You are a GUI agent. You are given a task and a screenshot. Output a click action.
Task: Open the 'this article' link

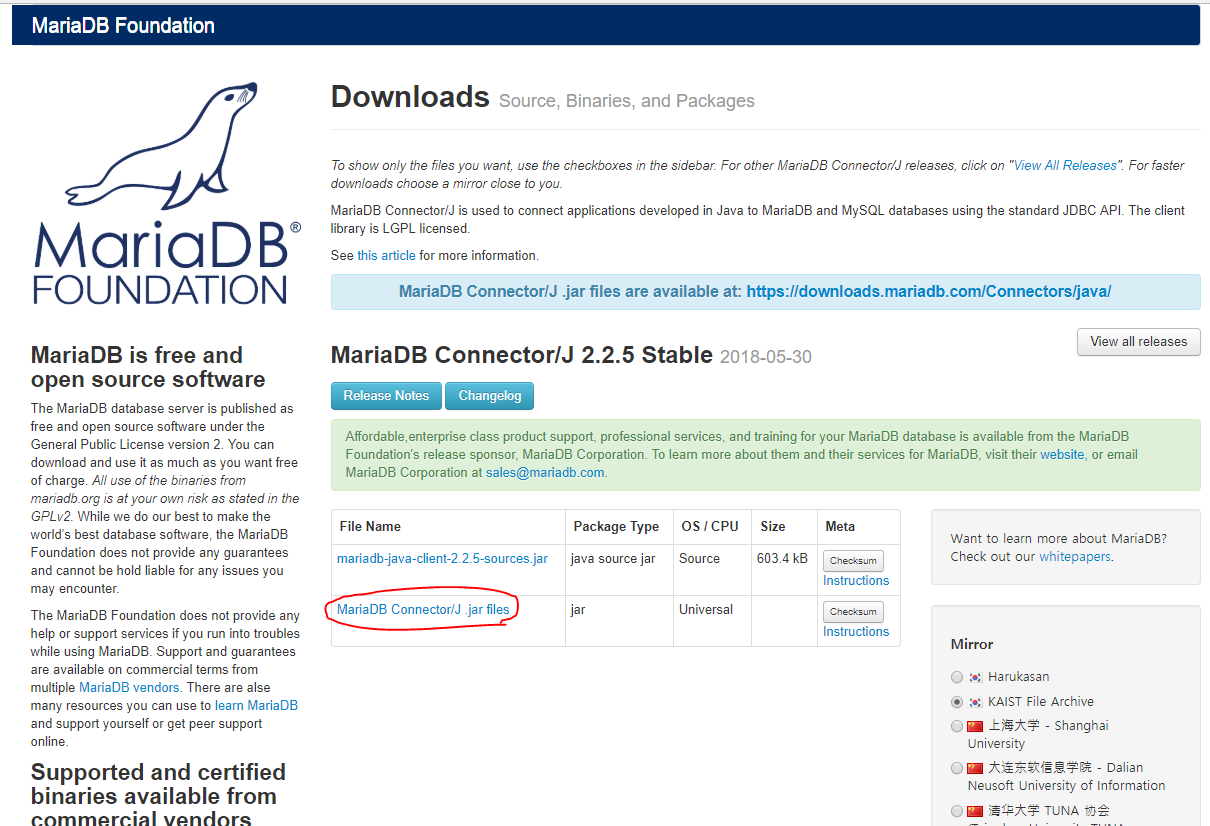click(386, 256)
